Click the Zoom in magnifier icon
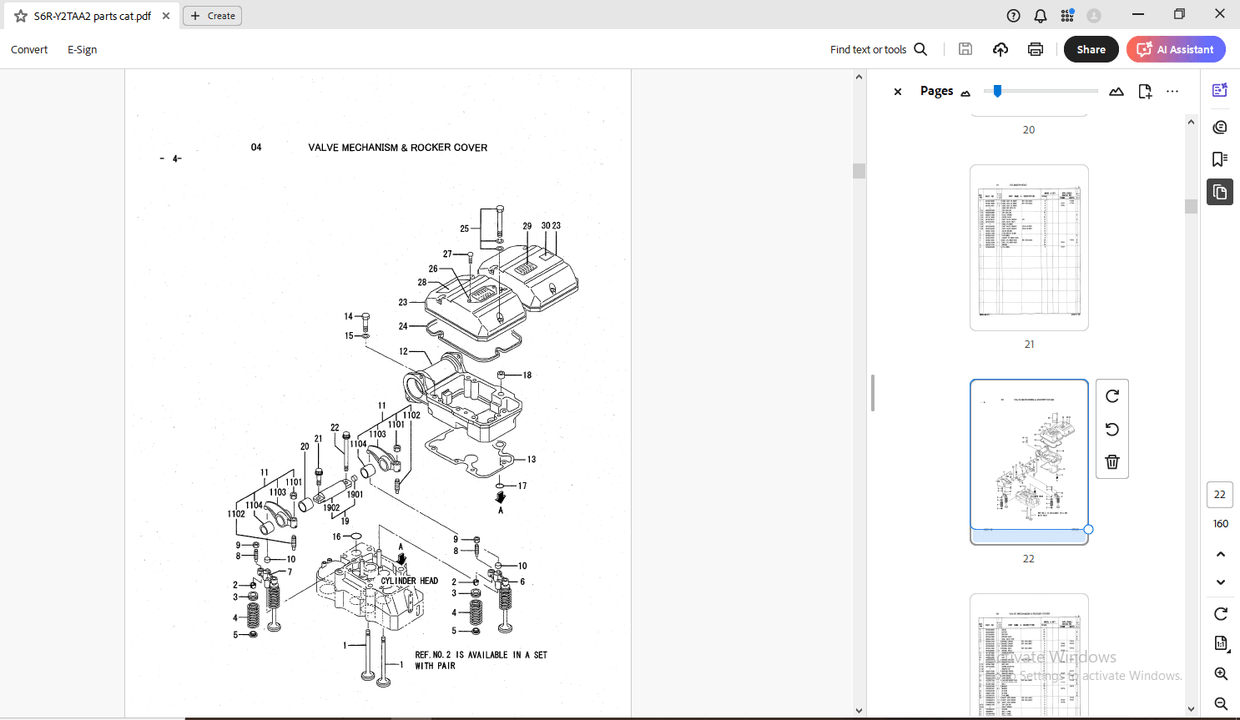Screen dimensions: 1240x720 coord(1220,673)
